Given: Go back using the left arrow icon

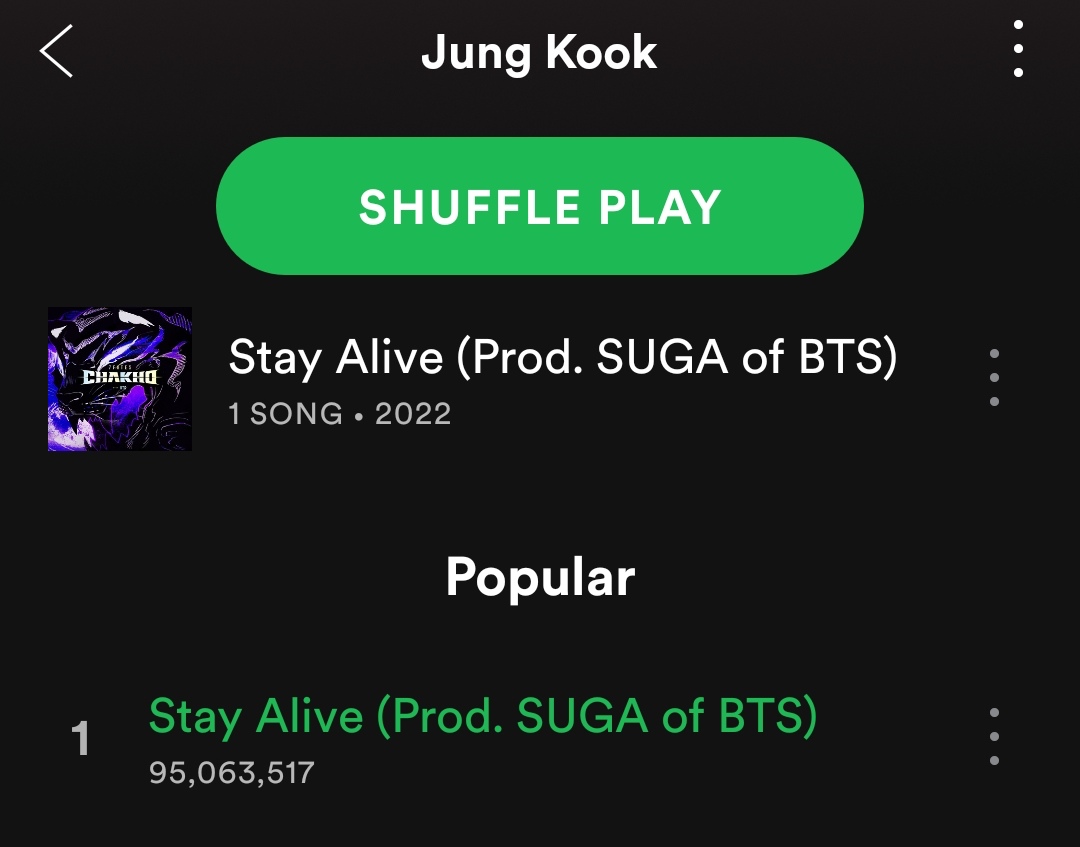Looking at the screenshot, I should click(56, 51).
